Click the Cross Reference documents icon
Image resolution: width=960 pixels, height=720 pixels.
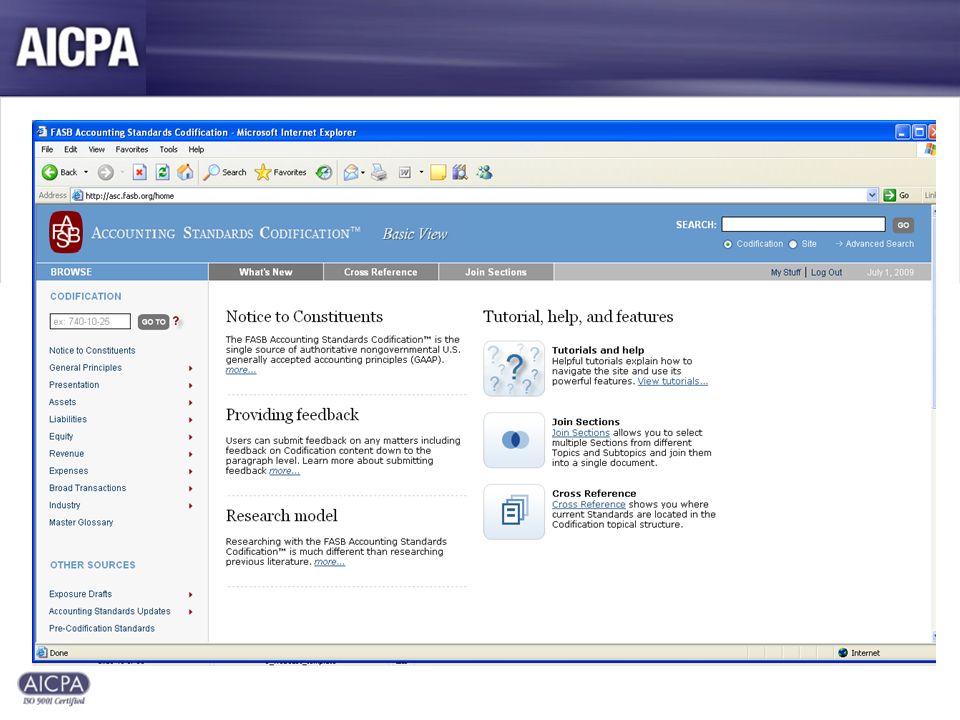514,512
